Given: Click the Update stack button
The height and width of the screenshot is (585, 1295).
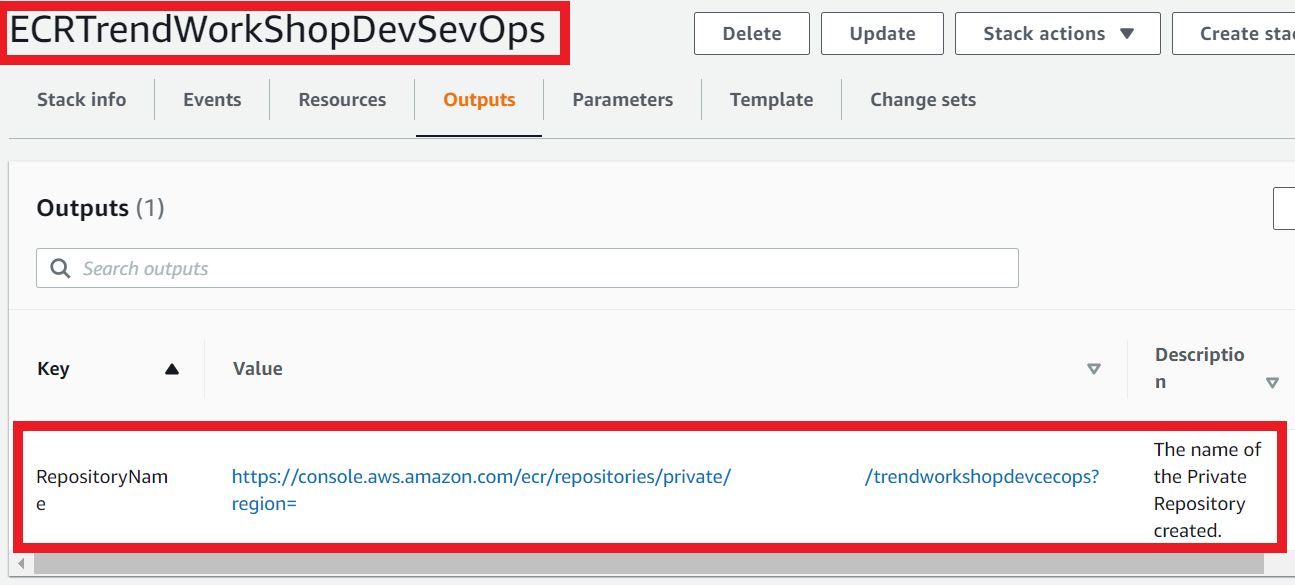Looking at the screenshot, I should tap(882, 34).
